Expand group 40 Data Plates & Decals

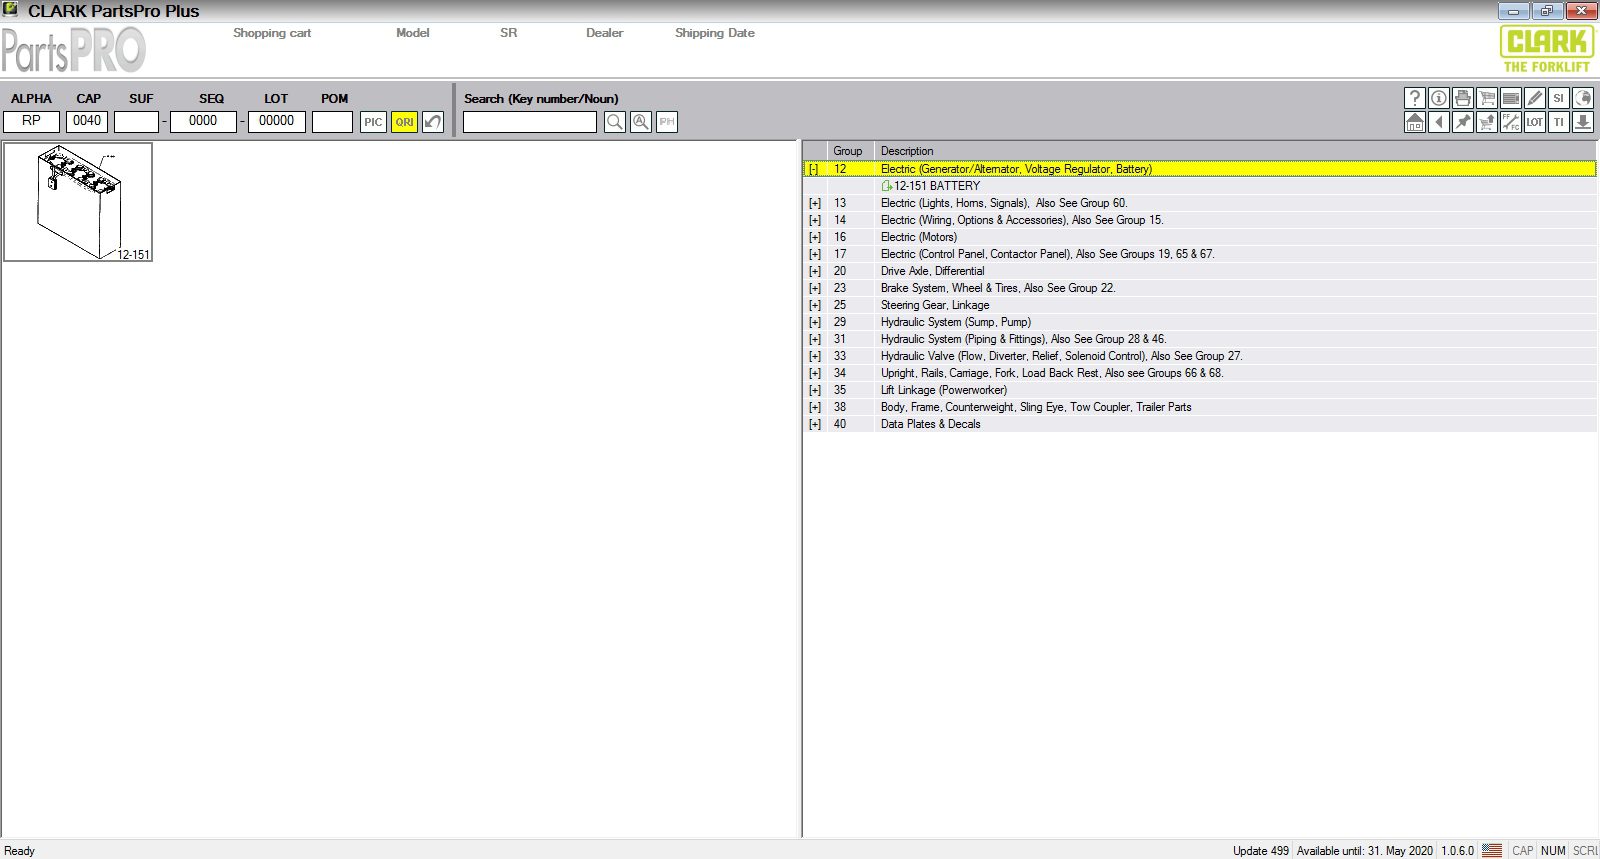[x=815, y=424]
